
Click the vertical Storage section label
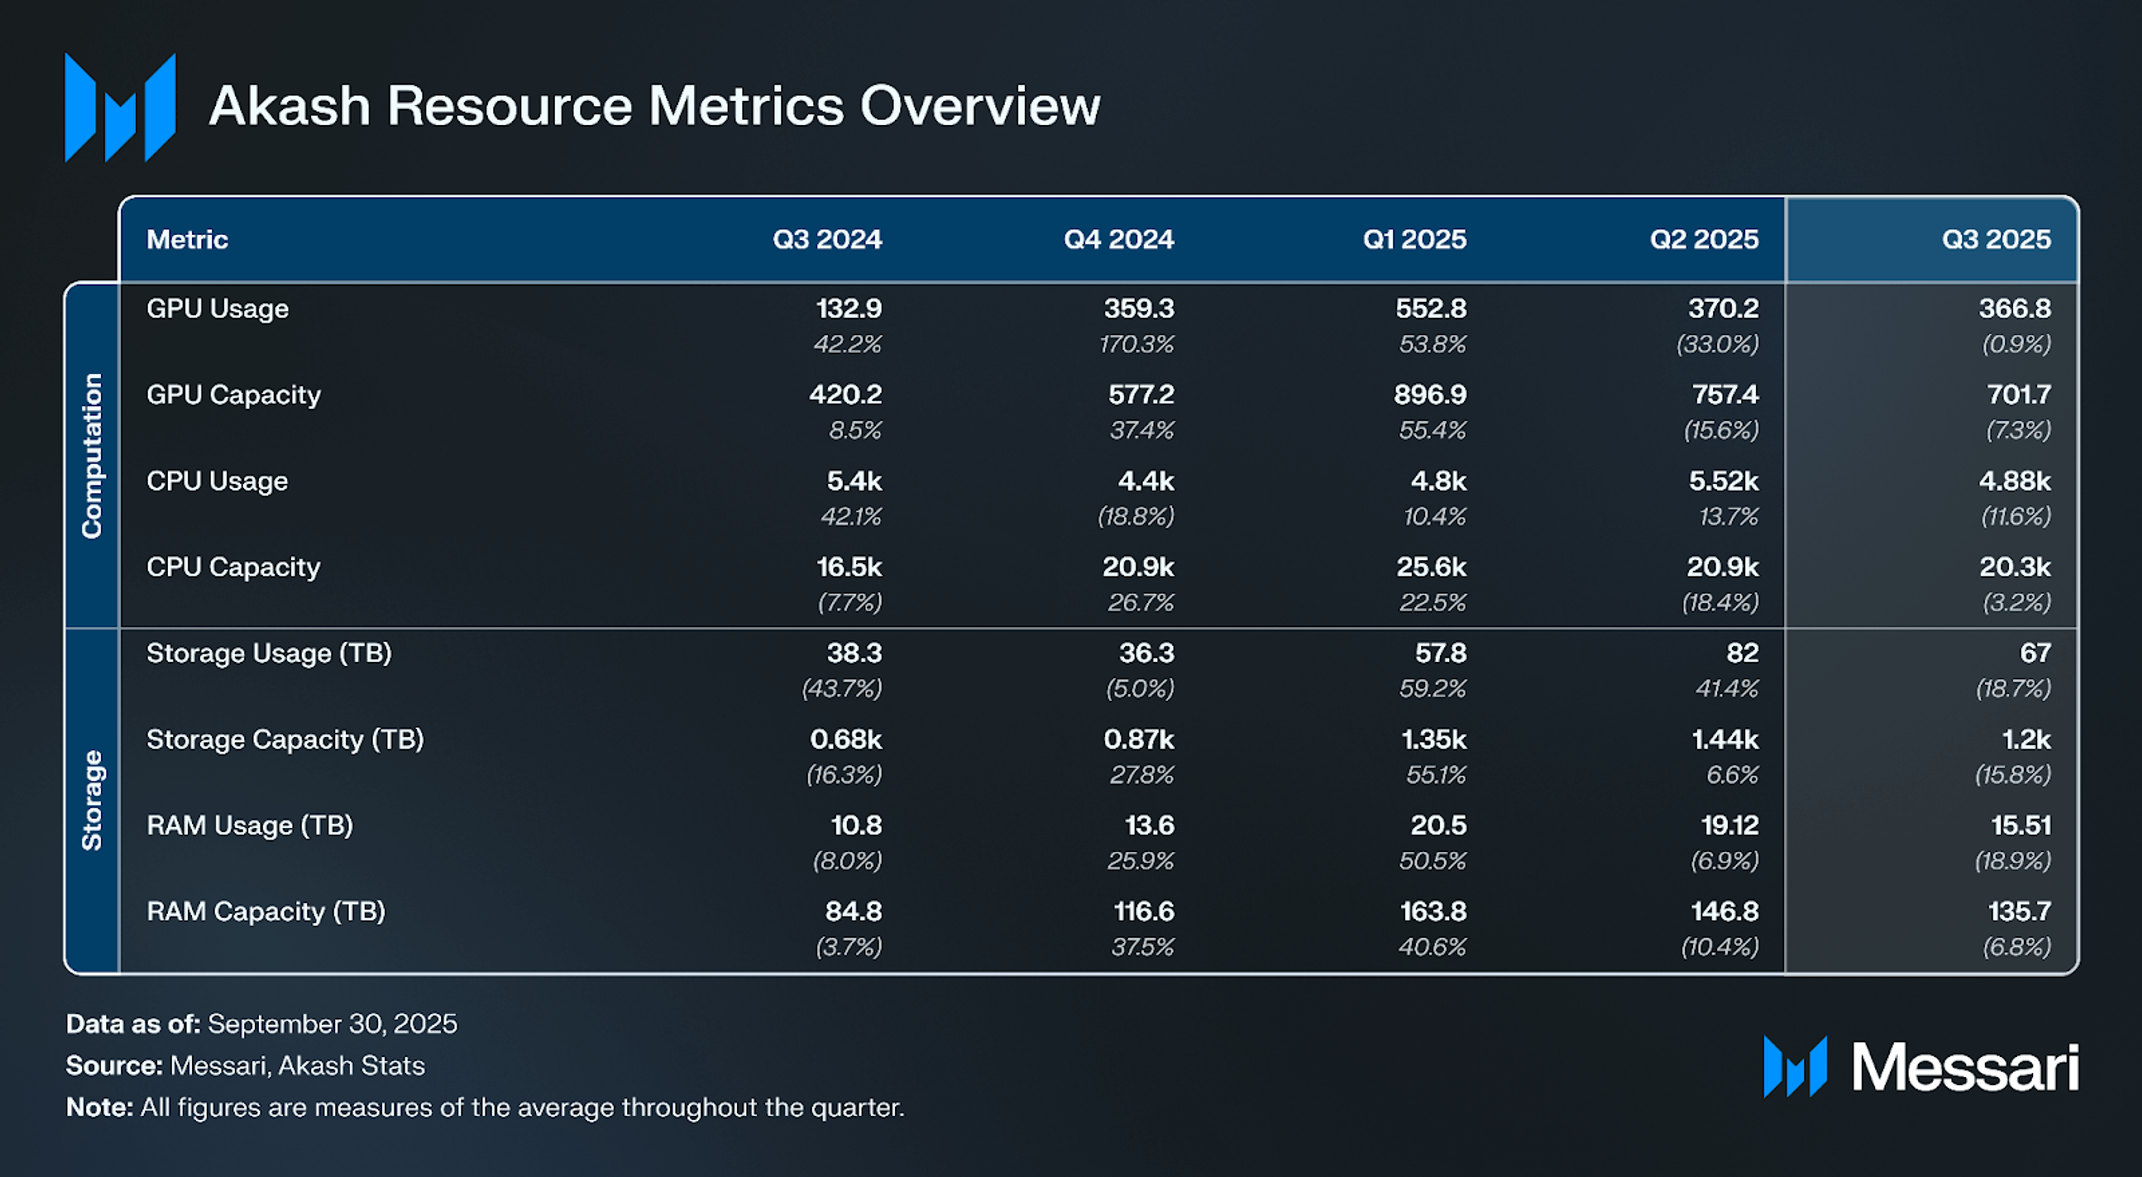(x=92, y=800)
